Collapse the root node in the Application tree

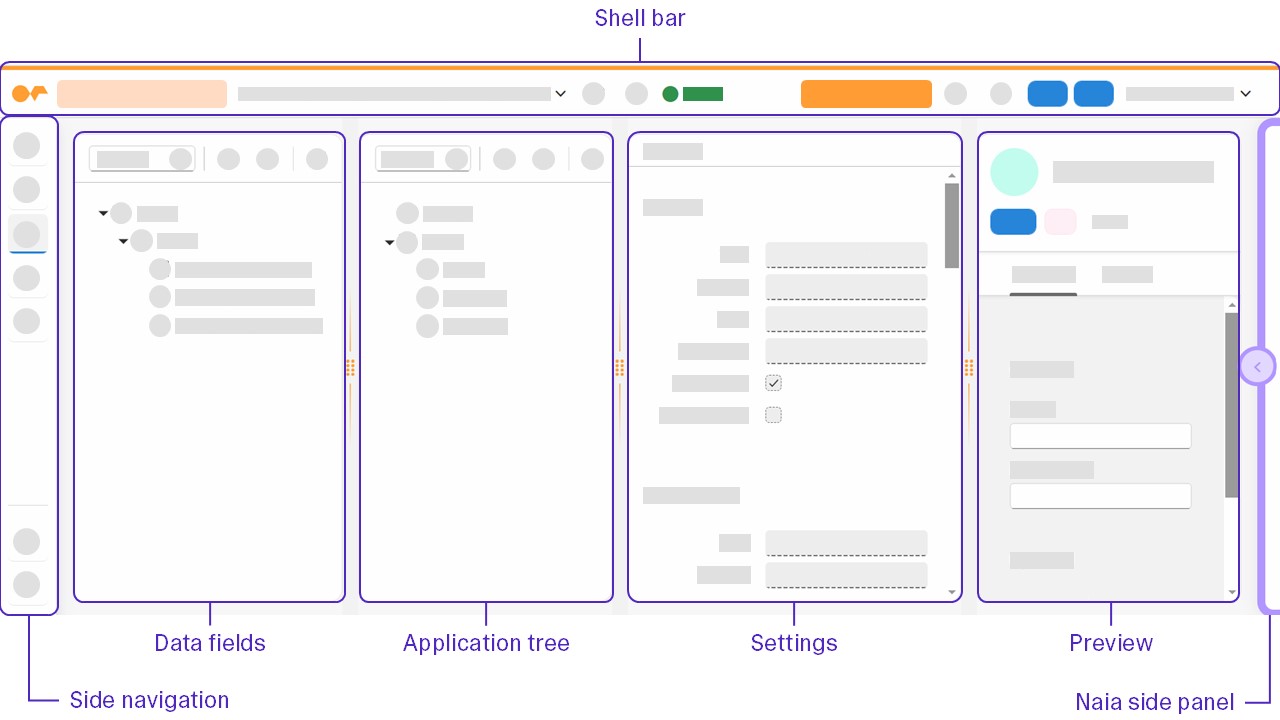390,242
